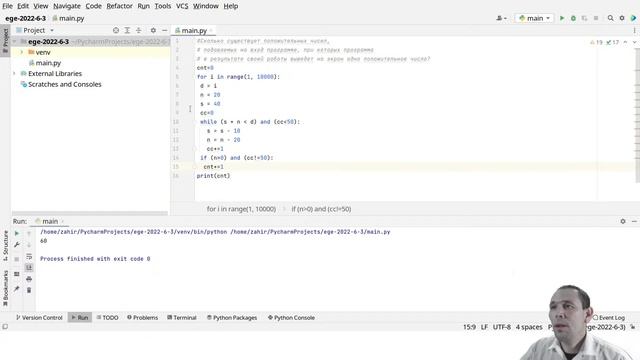Click Run with Coverage icon in the toolbar
Image resolution: width=640 pixels, height=360 pixels.
click(584, 18)
